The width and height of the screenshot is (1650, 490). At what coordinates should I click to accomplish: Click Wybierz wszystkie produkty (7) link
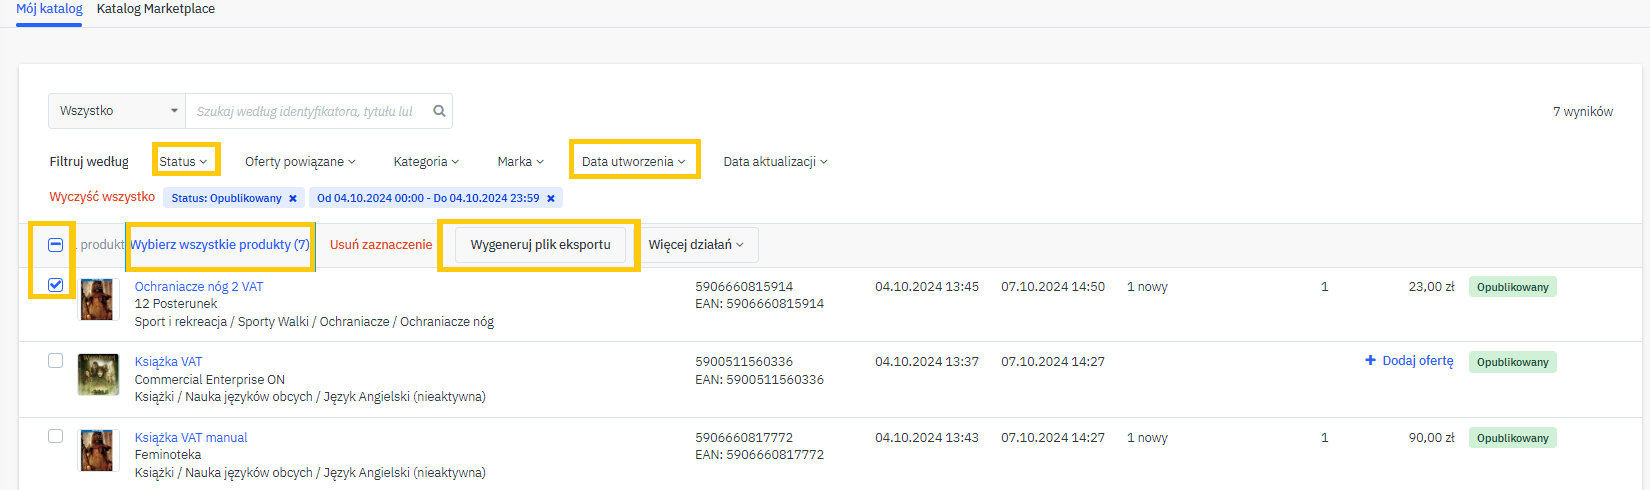pos(220,245)
